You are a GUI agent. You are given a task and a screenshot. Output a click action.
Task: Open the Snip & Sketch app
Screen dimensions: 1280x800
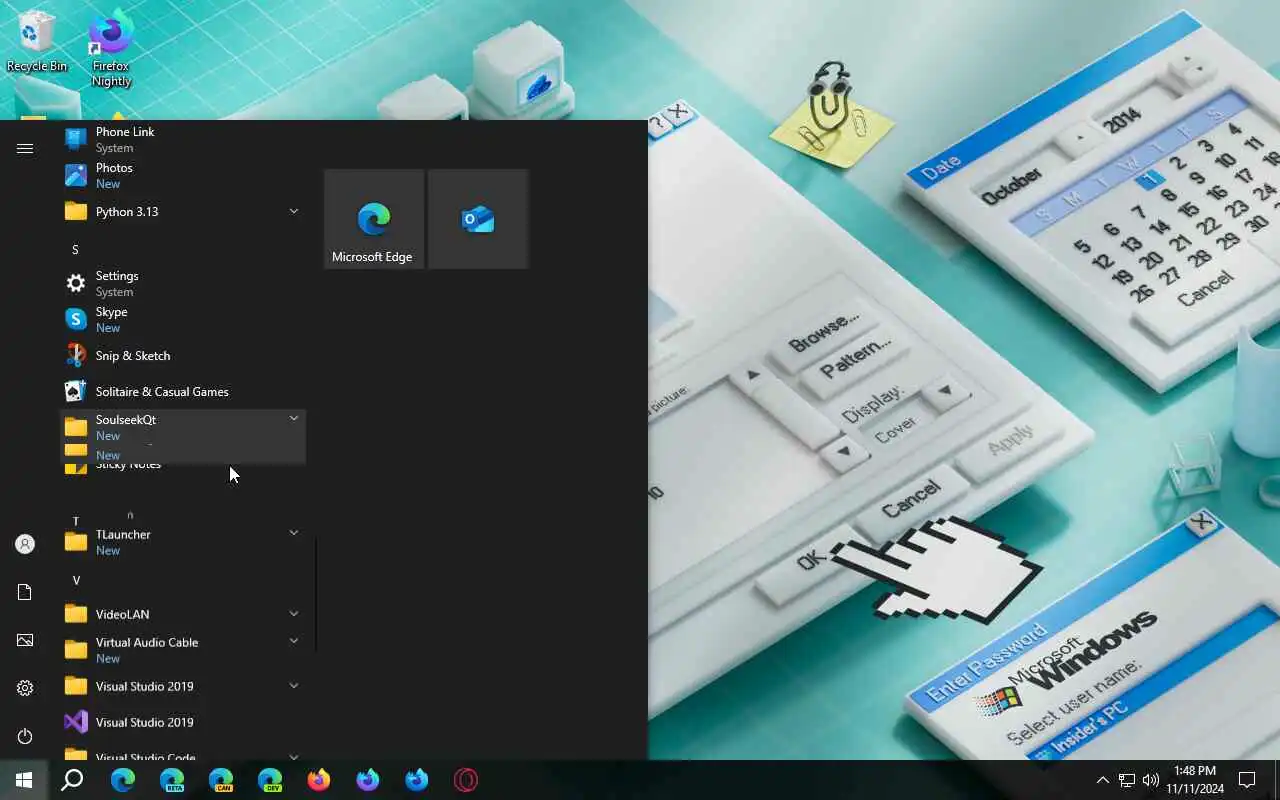(x=183, y=355)
